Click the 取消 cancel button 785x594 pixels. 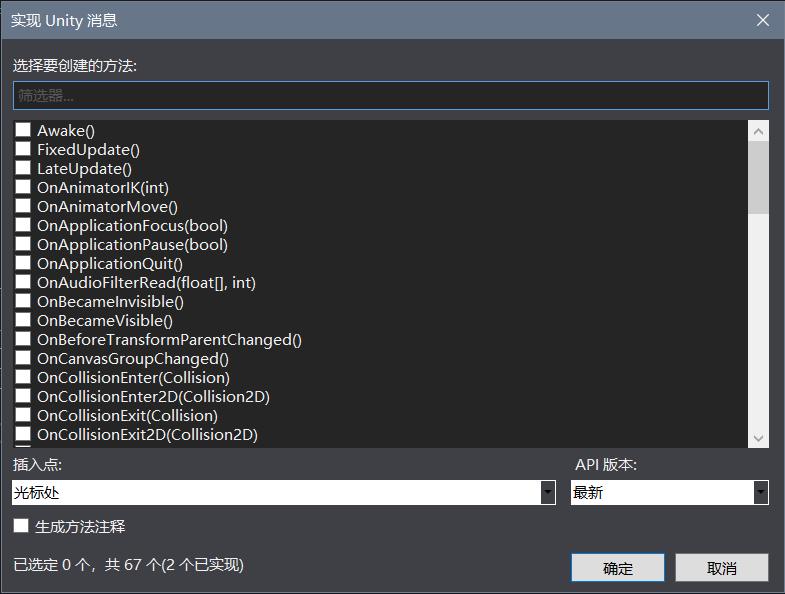[x=721, y=568]
